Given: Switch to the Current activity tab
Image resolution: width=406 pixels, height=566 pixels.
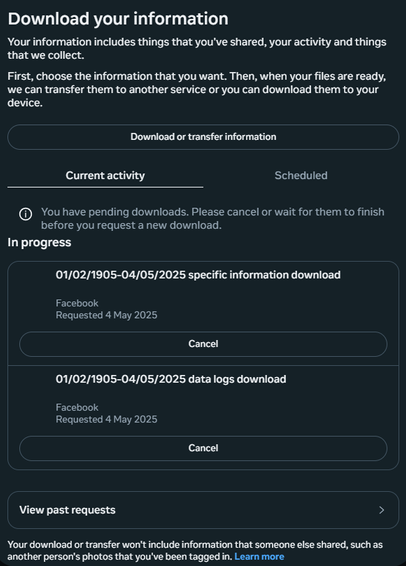Looking at the screenshot, I should (x=105, y=176).
